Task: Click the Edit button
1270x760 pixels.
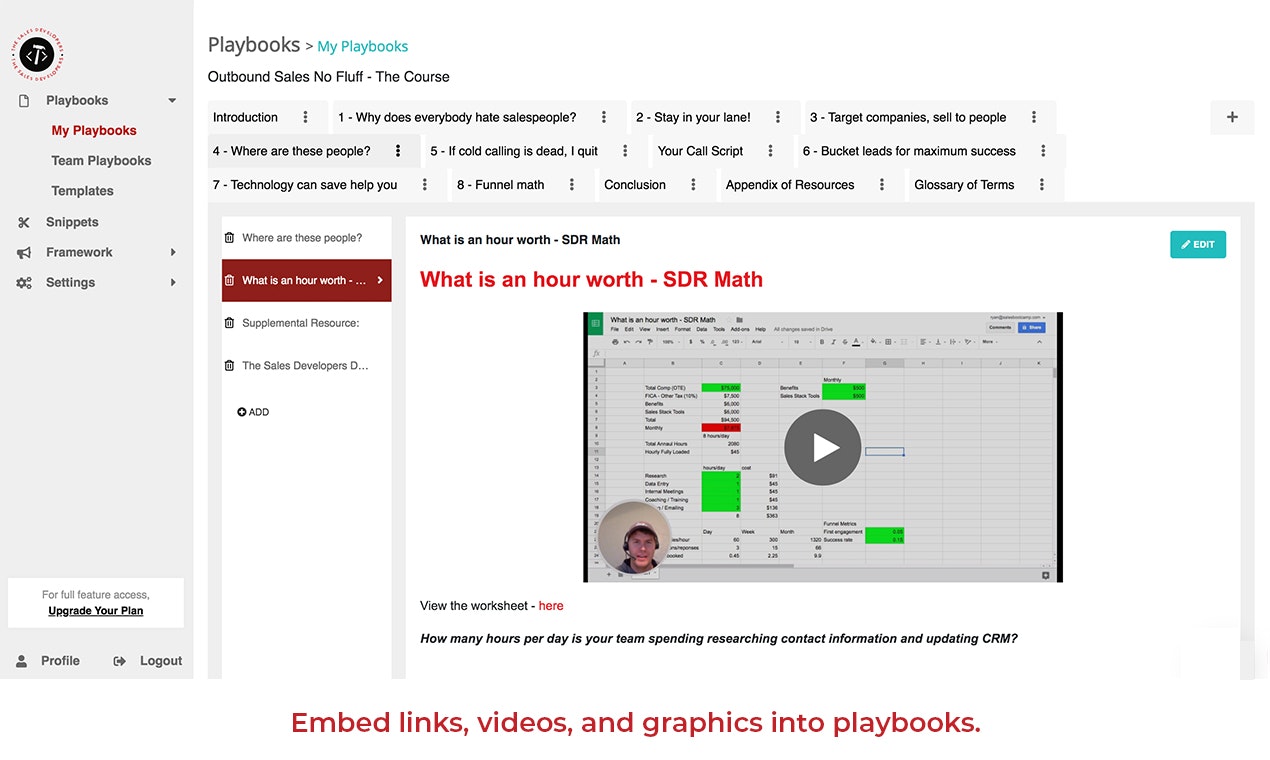Action: [1198, 245]
